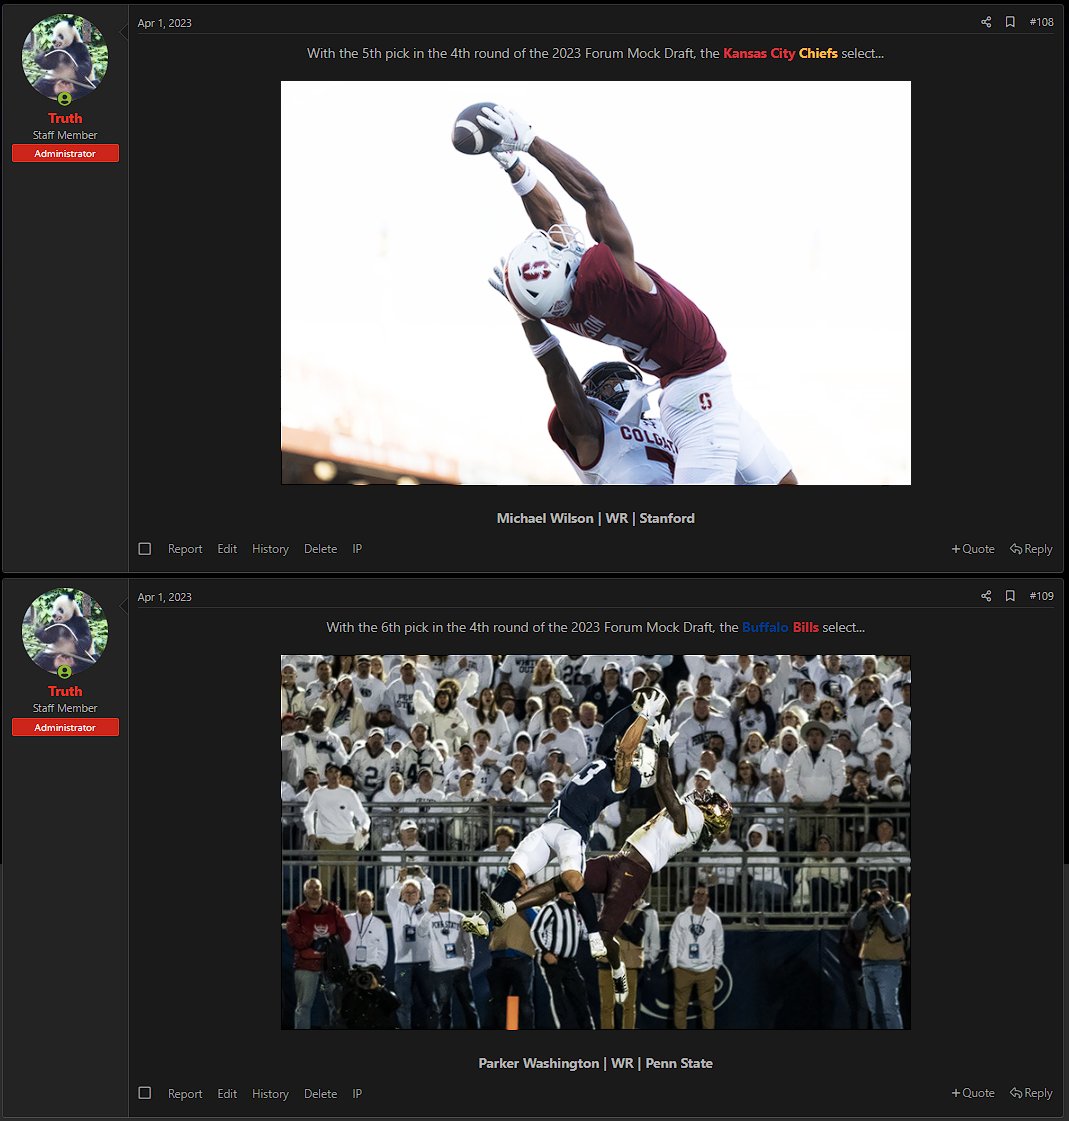Open the Apr 1, 2023 date on post #109
This screenshot has height=1121, width=1069.
click(164, 596)
